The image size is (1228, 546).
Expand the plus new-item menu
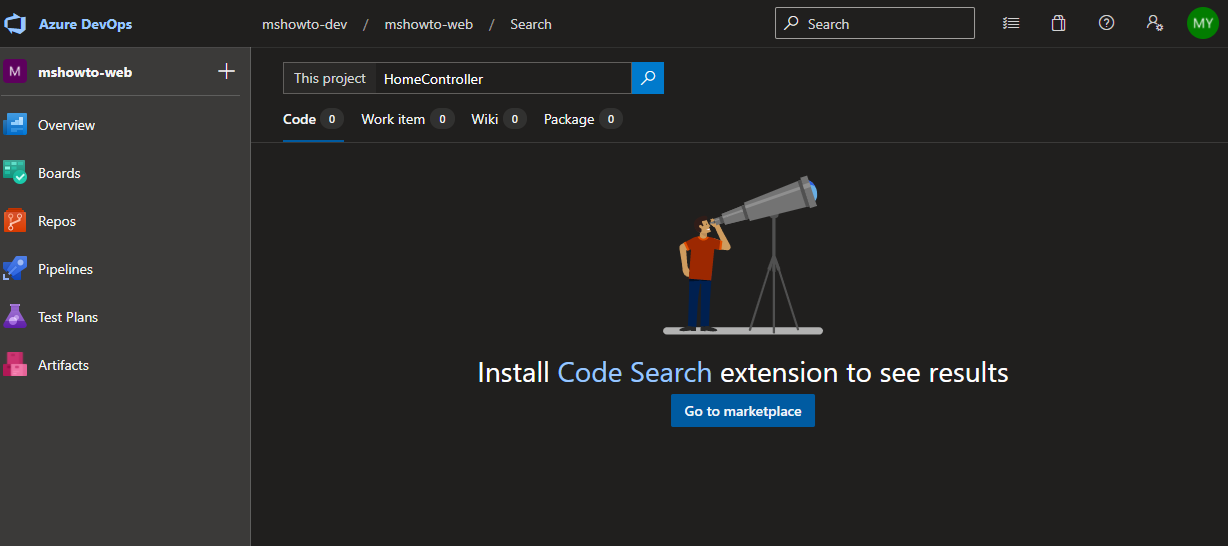click(x=227, y=71)
